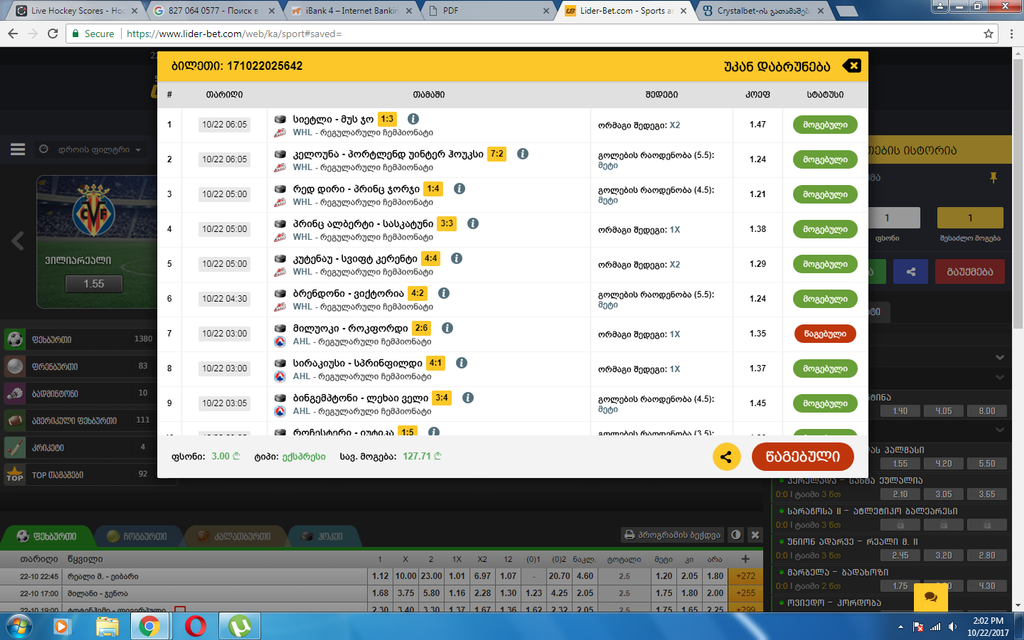
Task: Click the system clock showing 2:02 PM
Action: point(987,621)
